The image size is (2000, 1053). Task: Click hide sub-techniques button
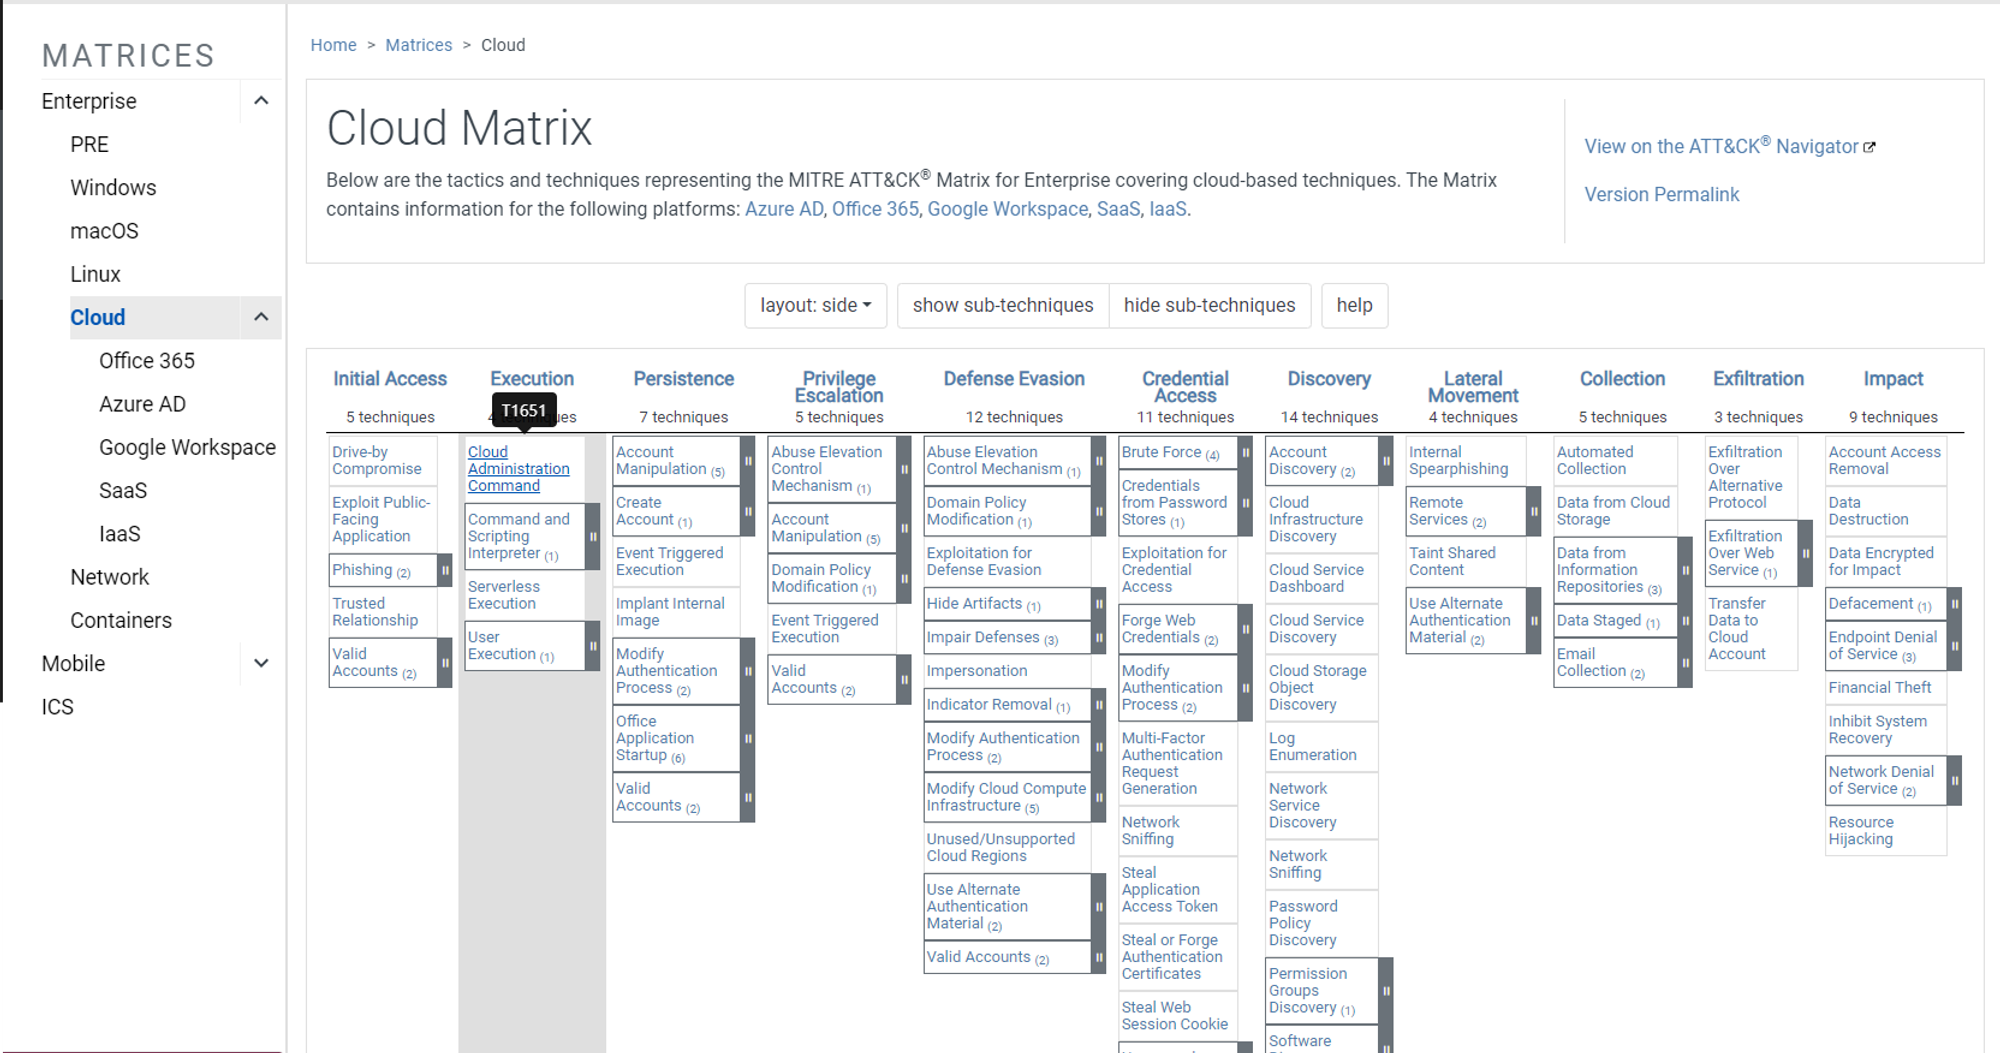(x=1210, y=305)
